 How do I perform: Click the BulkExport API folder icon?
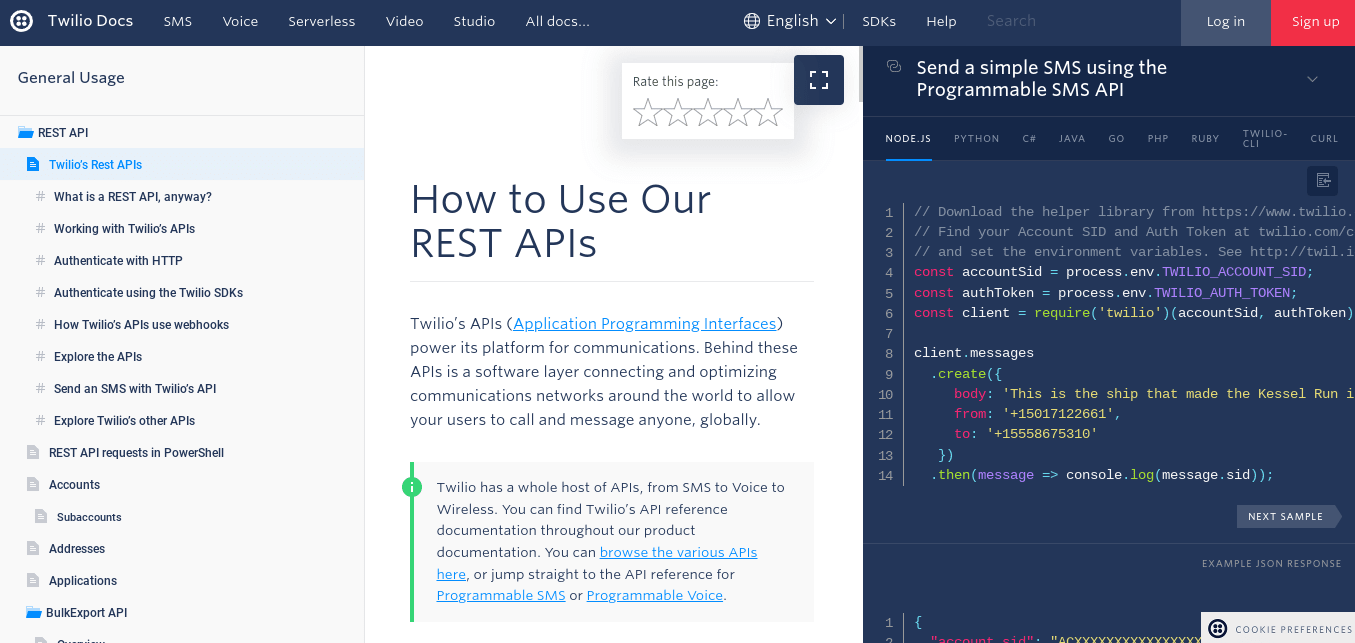pyautogui.click(x=34, y=613)
